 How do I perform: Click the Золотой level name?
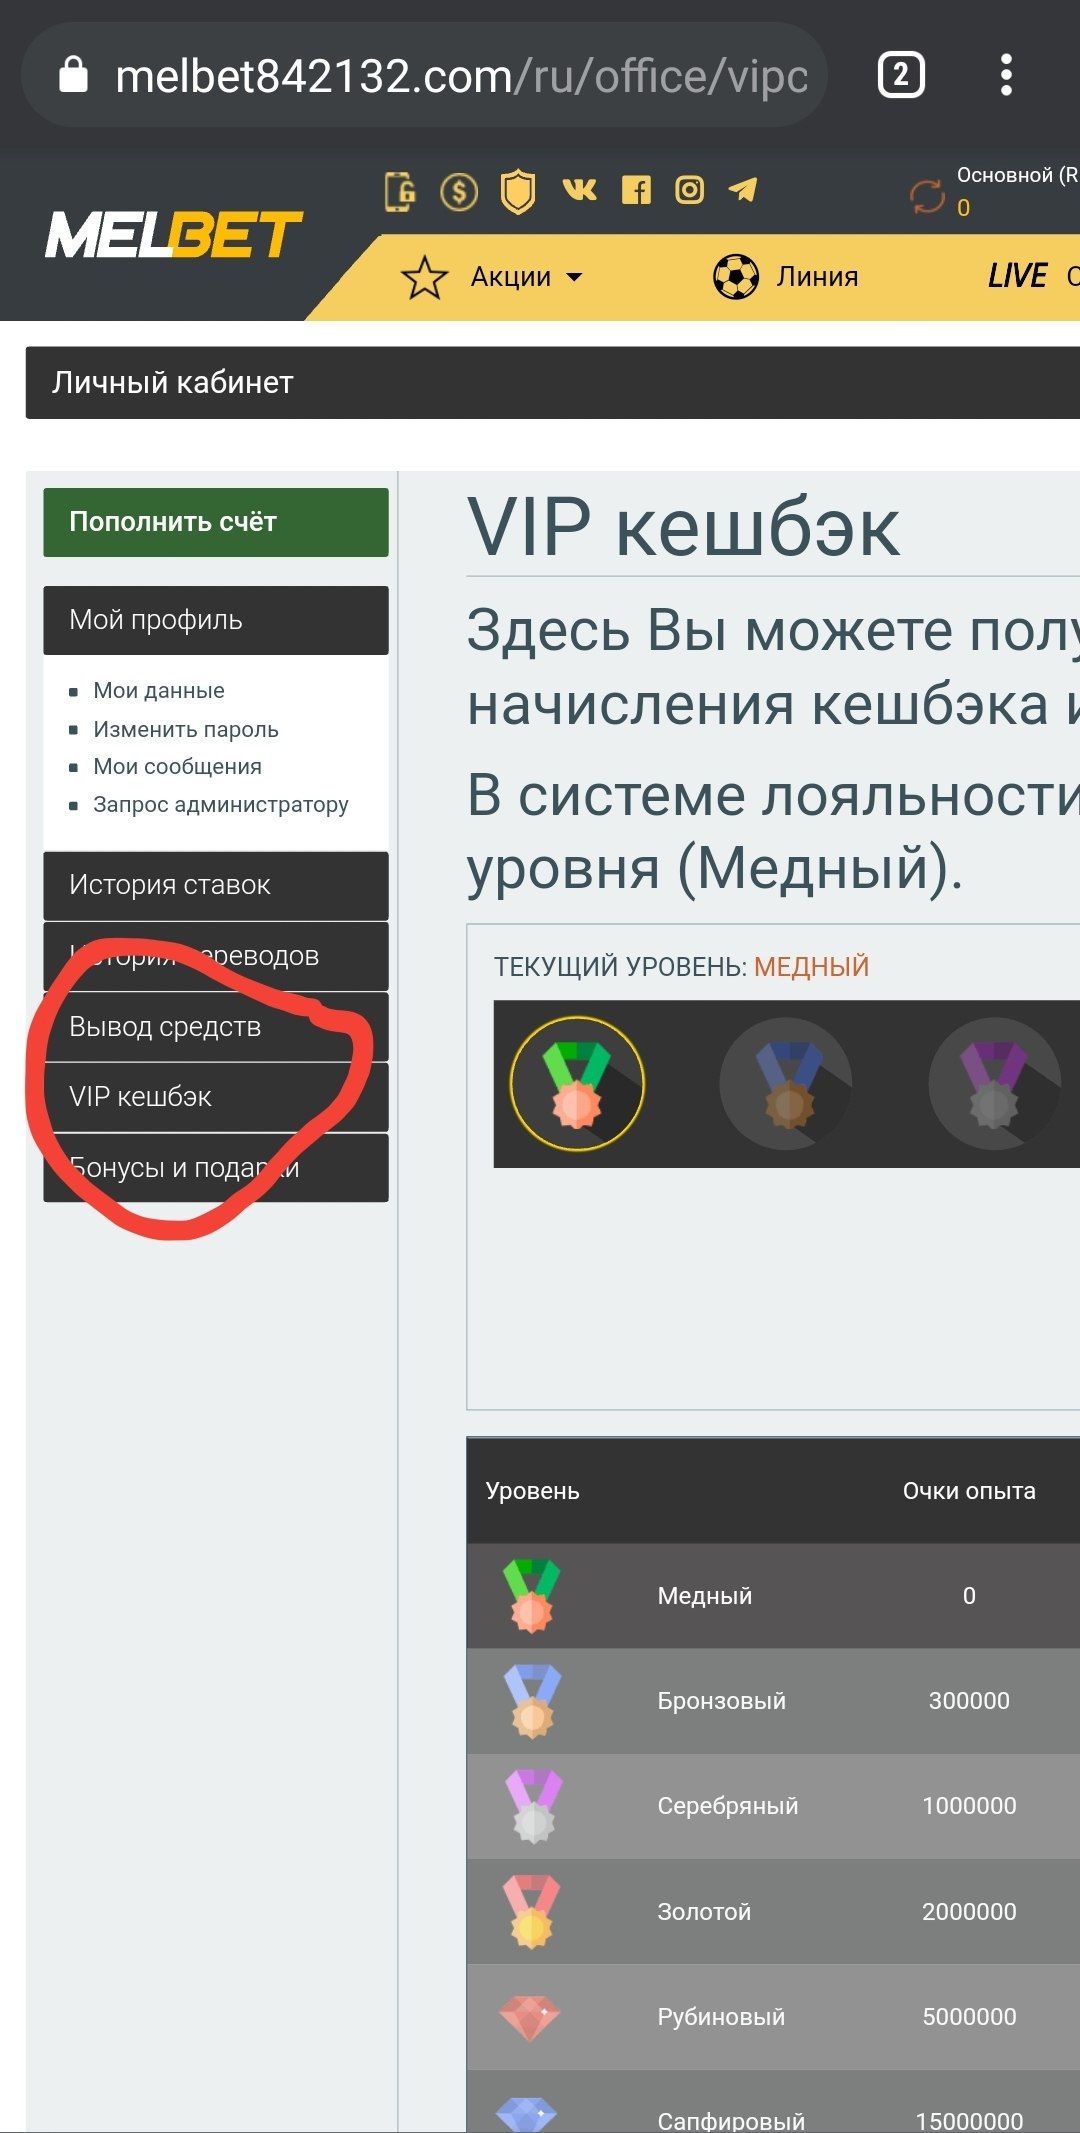tap(704, 1912)
